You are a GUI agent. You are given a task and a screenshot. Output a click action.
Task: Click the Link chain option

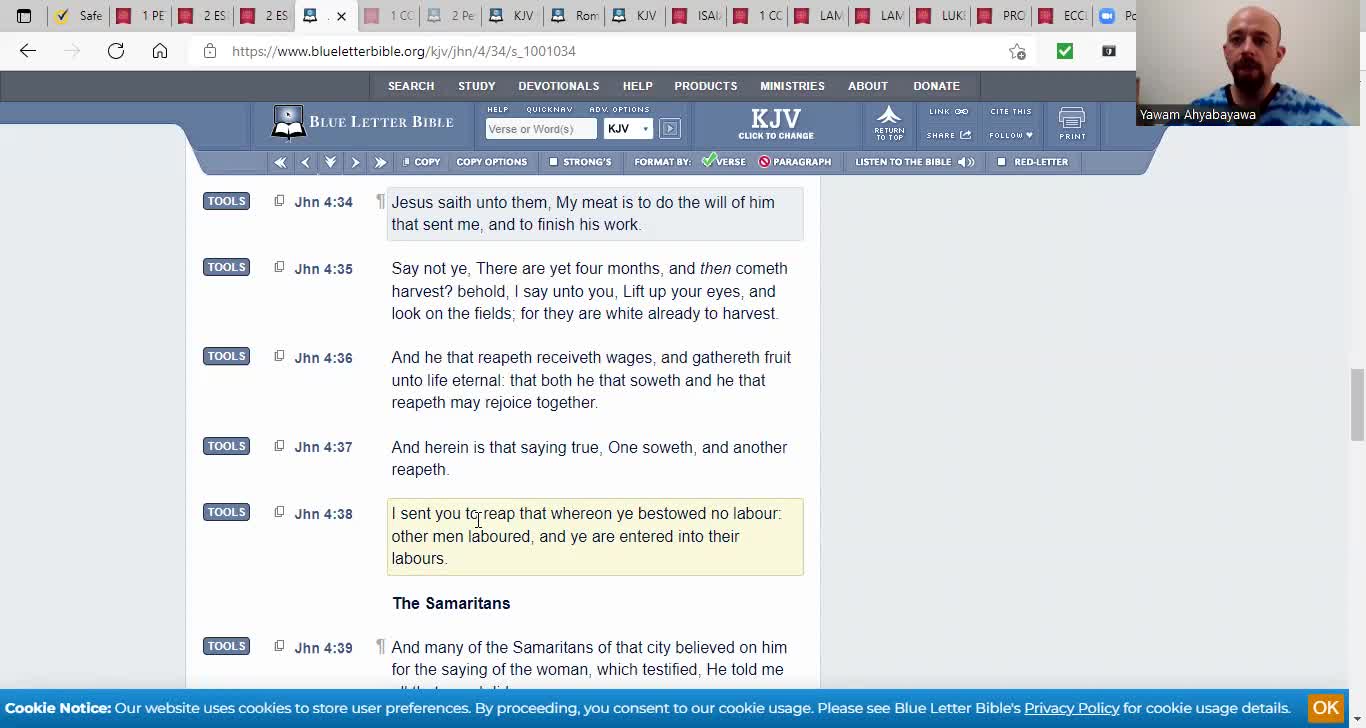click(x=948, y=112)
